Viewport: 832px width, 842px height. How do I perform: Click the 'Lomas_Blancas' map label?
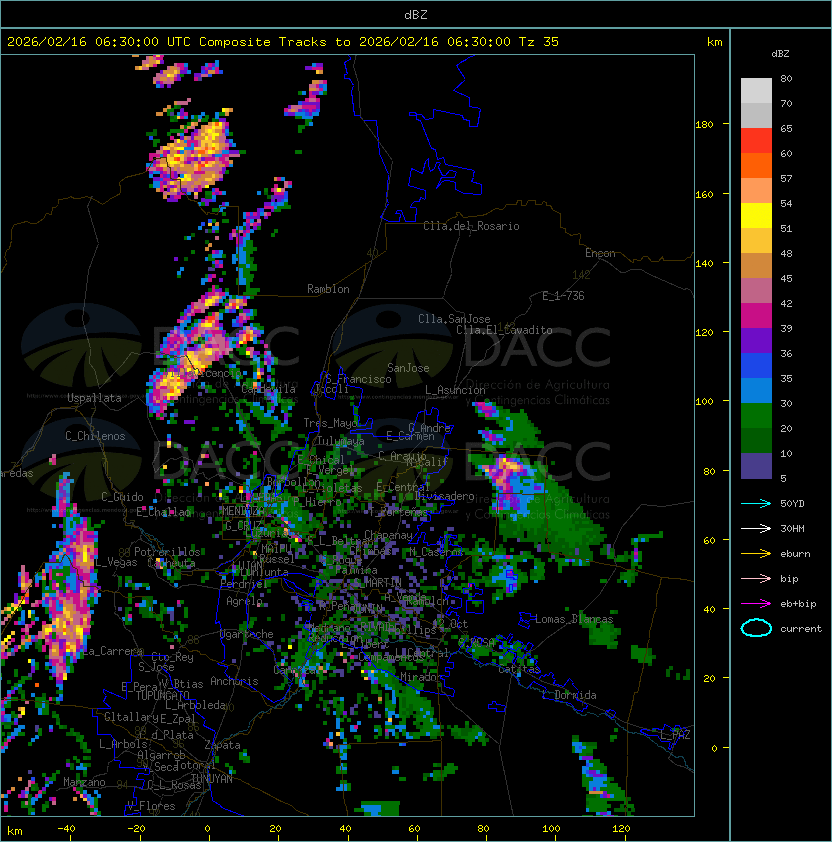click(574, 619)
